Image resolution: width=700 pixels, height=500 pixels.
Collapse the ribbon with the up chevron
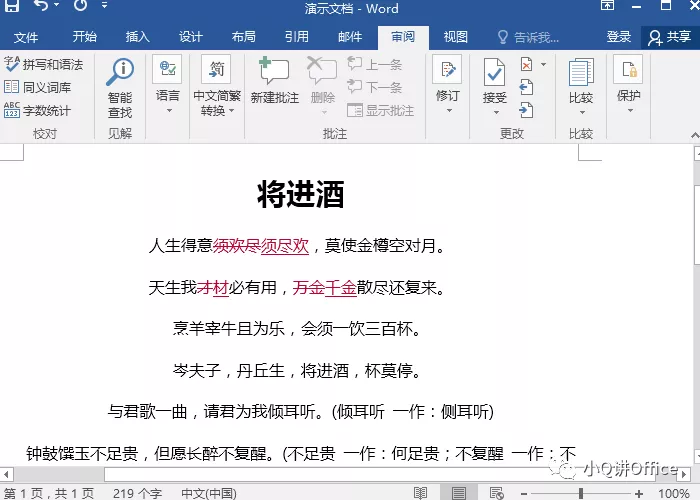pos(695,134)
